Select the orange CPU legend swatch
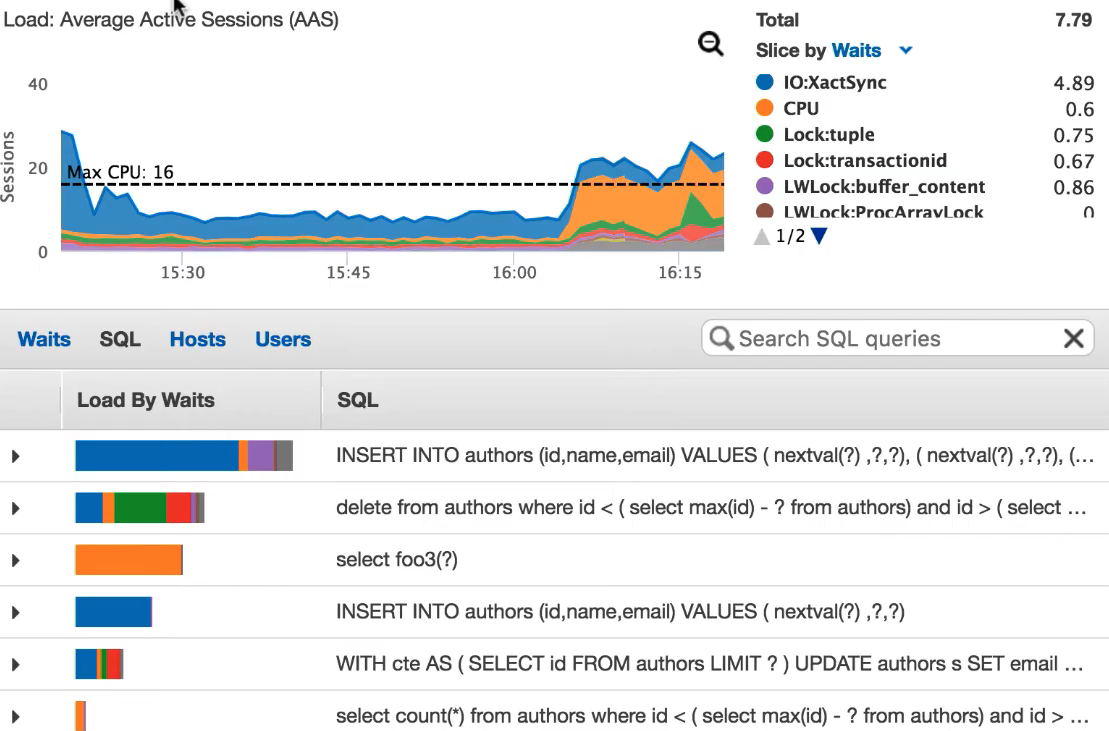Screen dimensions: 1109x731 (x=766, y=108)
